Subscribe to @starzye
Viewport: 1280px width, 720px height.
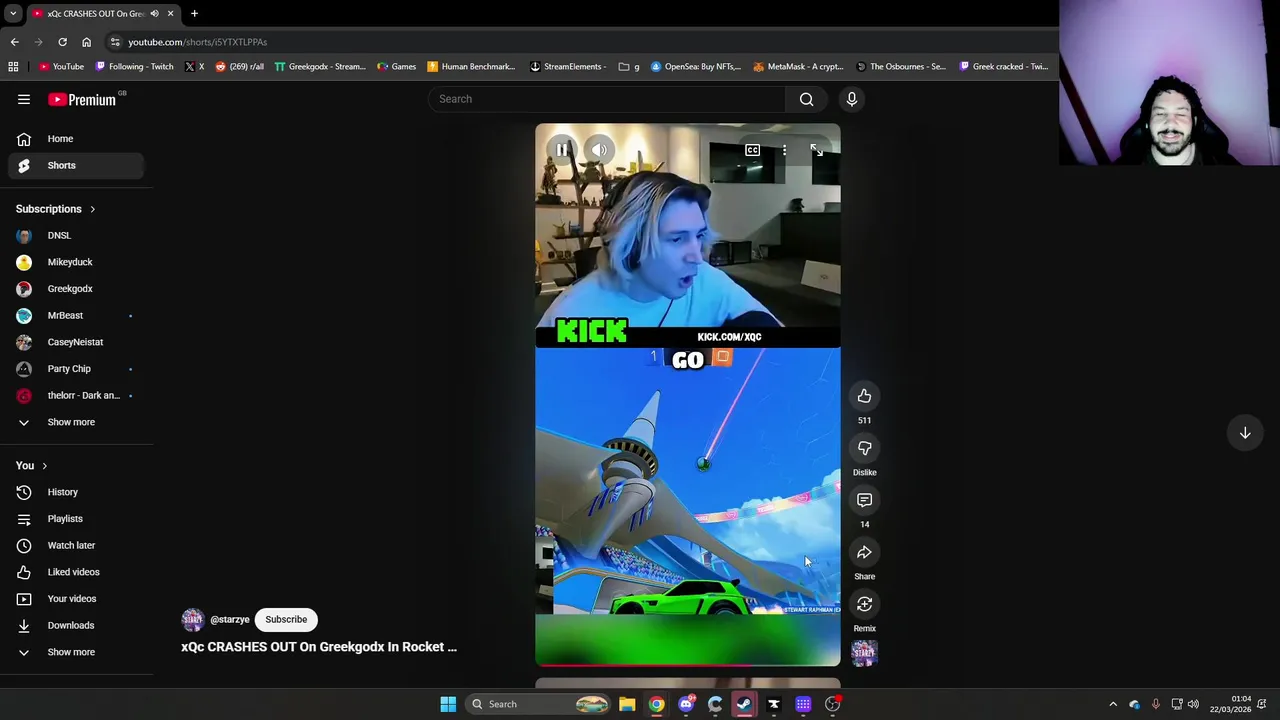(x=286, y=619)
